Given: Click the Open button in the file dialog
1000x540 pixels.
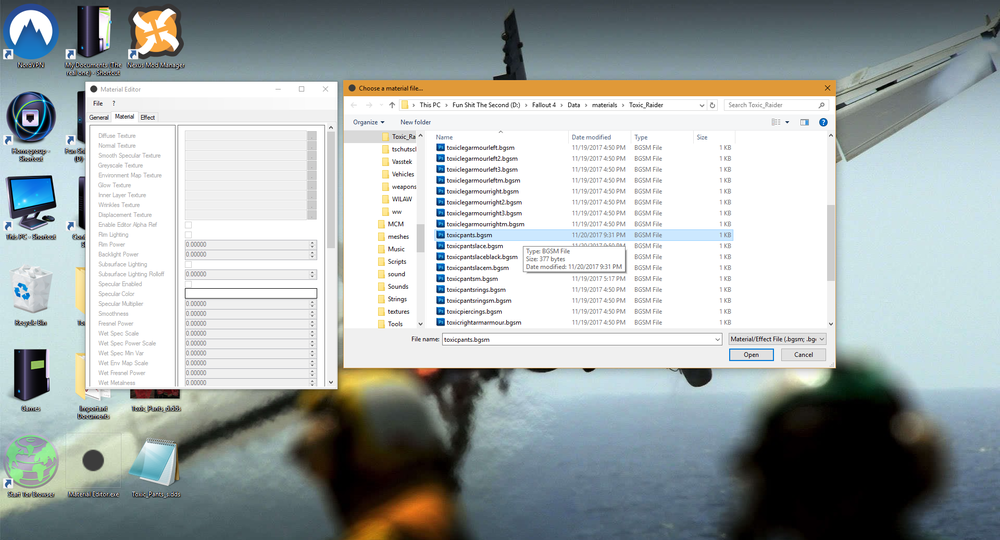Looking at the screenshot, I should pos(751,355).
